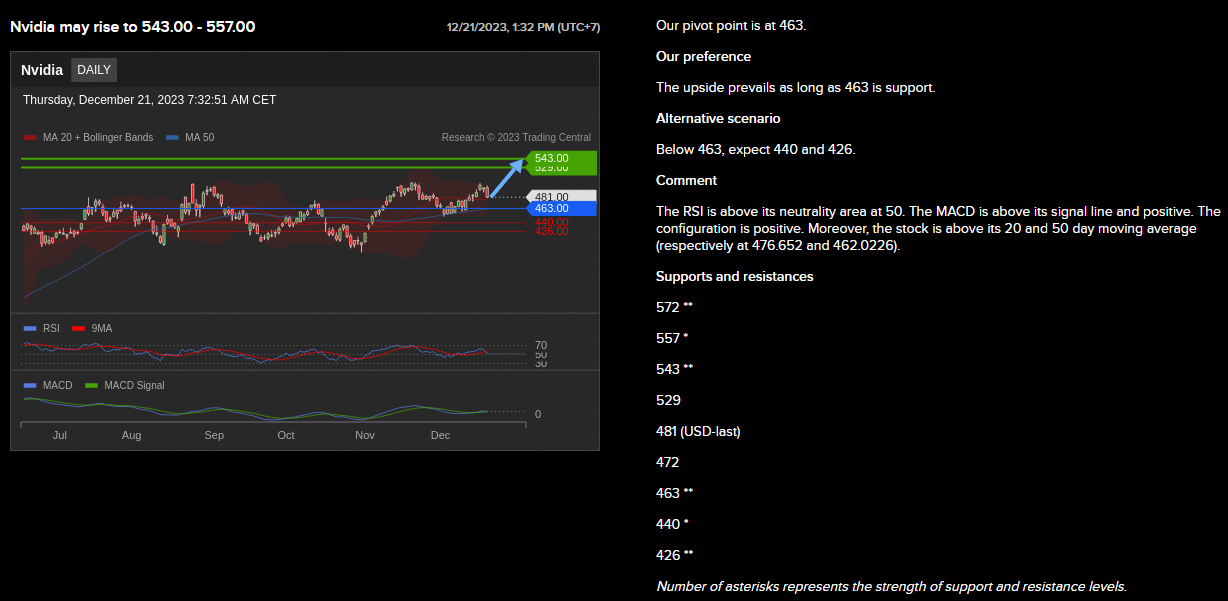The image size is (1228, 601).
Task: Click the Jul label on the time axis
Action: point(60,436)
